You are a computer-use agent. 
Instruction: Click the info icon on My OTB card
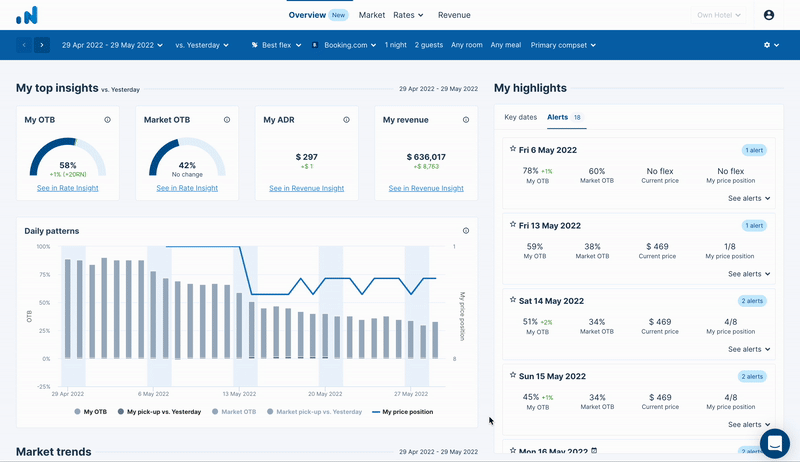point(107,120)
